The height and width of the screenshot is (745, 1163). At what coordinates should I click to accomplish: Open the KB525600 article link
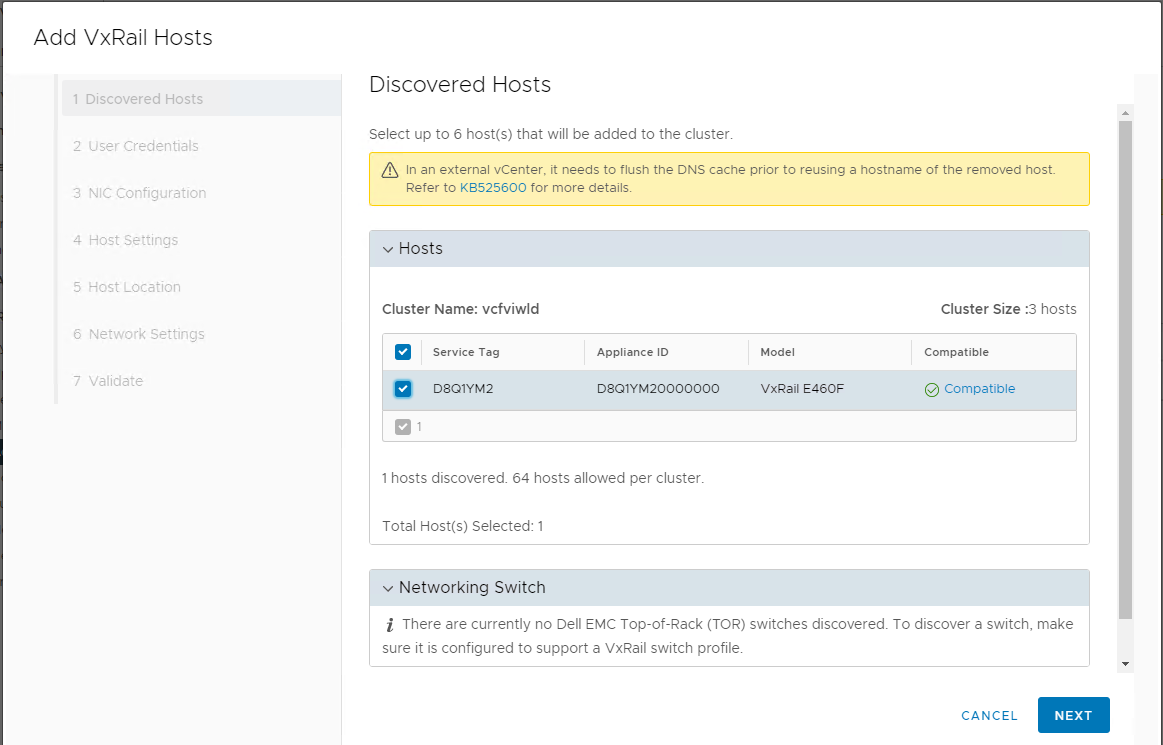pos(493,188)
